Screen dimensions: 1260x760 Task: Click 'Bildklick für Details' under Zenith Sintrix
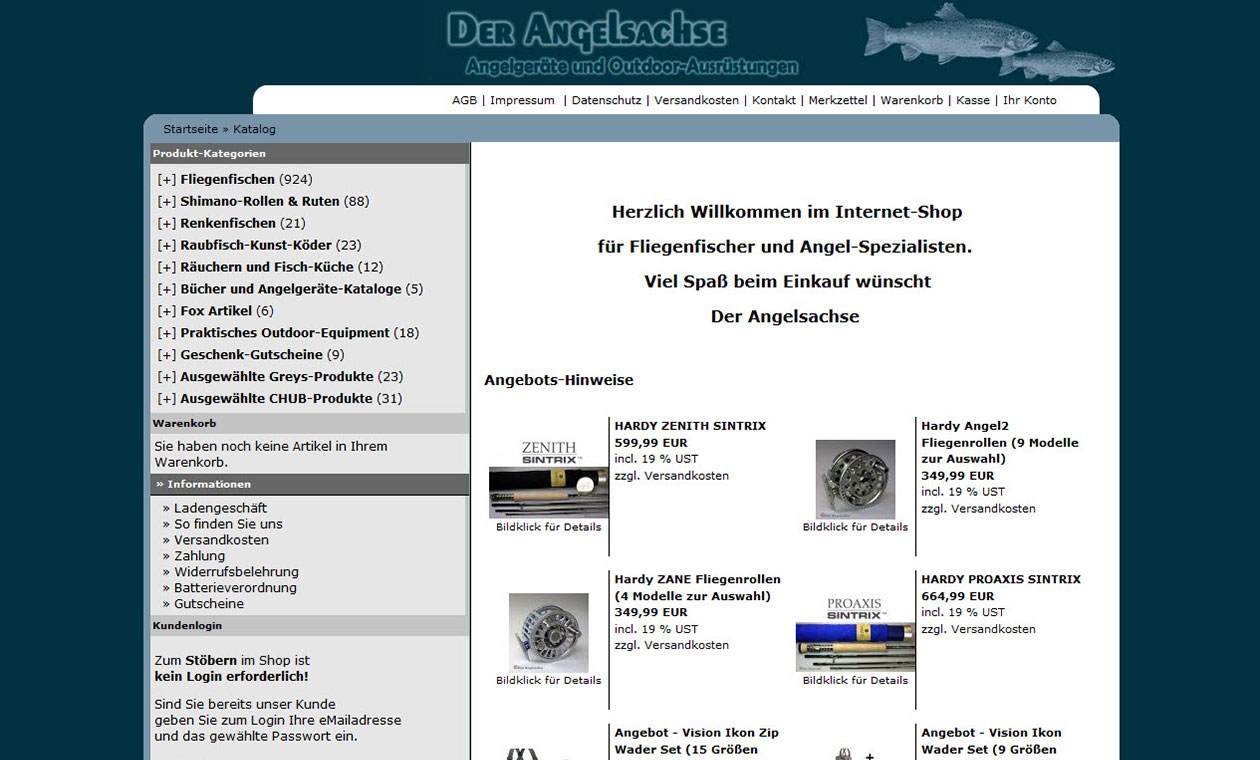(549, 527)
